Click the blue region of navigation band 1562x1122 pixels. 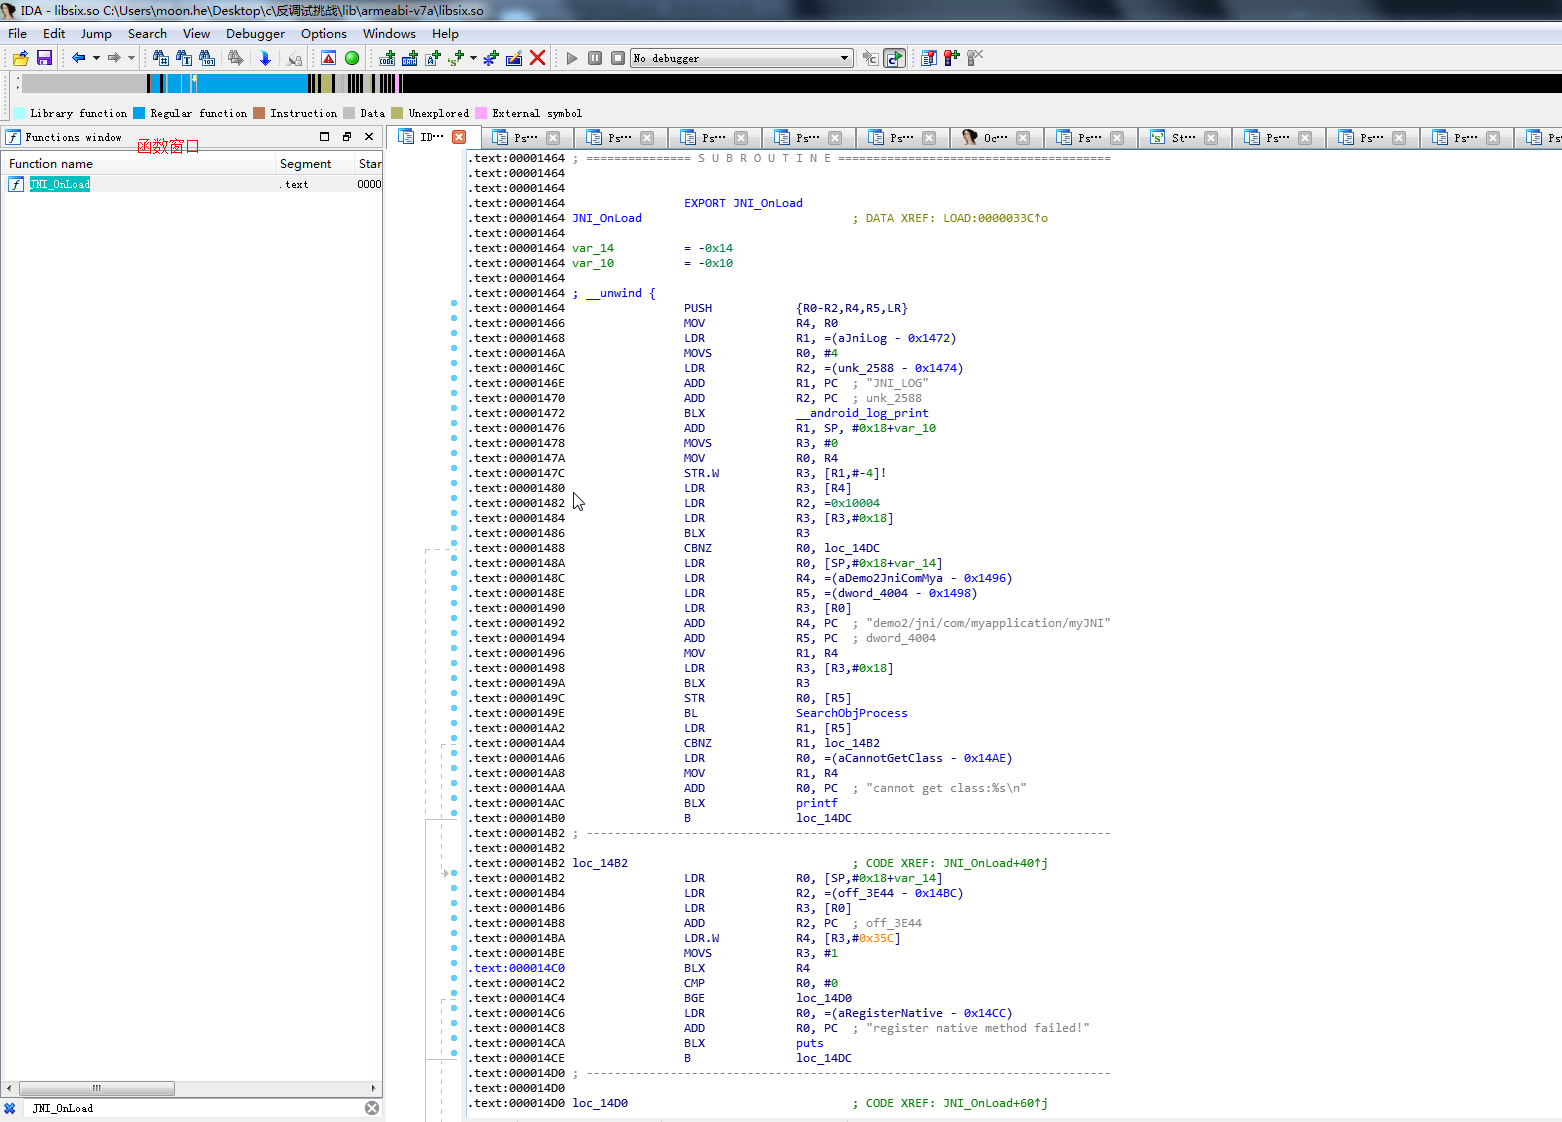250,83
